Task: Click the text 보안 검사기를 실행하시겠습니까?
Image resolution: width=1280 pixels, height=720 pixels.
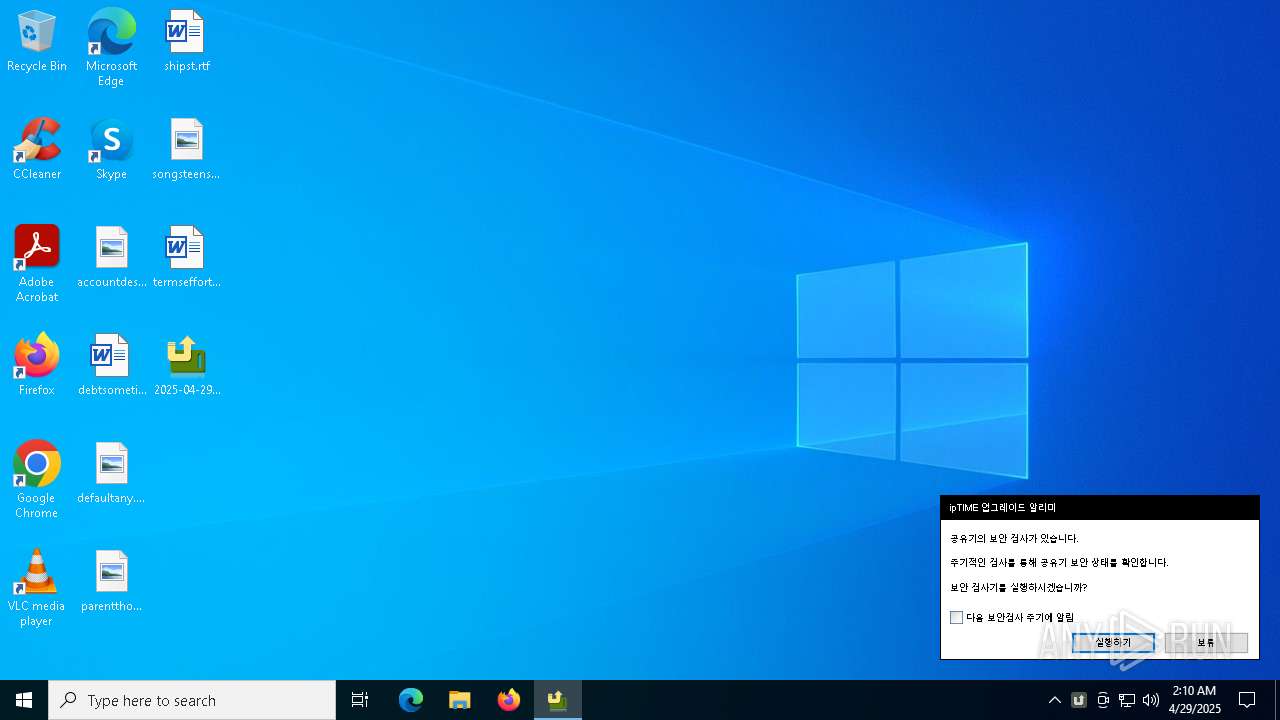Action: click(x=1018, y=588)
